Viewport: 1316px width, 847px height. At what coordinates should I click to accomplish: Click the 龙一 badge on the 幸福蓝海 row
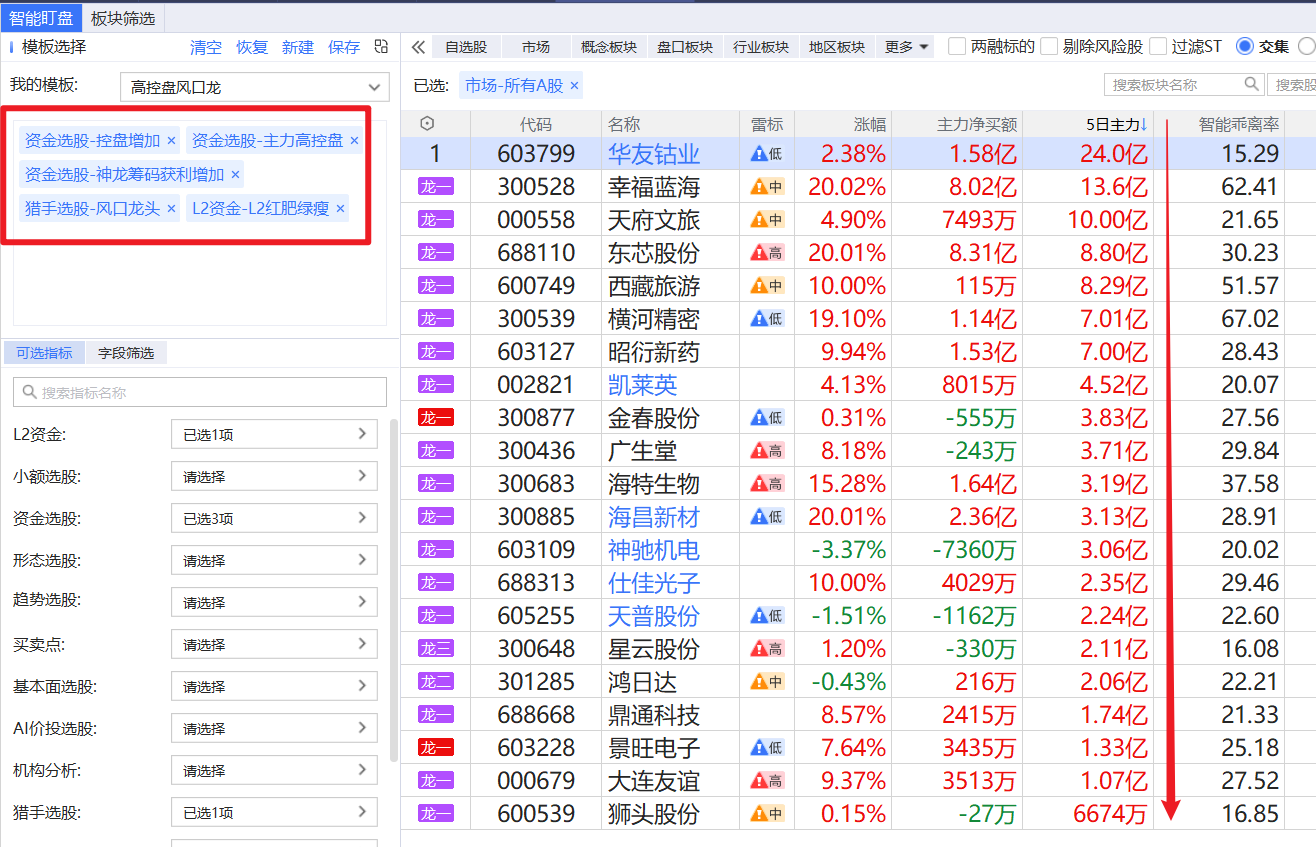coord(436,187)
